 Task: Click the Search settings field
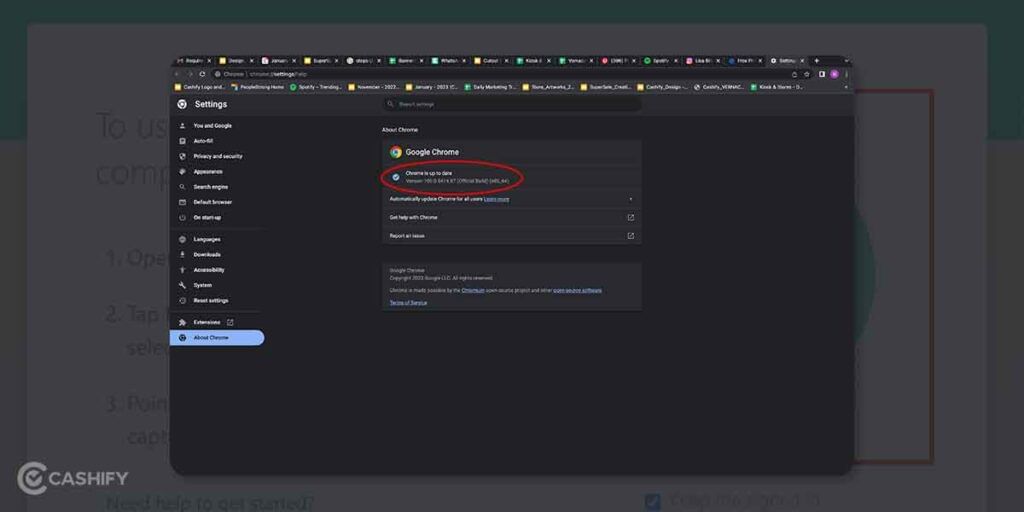click(511, 104)
